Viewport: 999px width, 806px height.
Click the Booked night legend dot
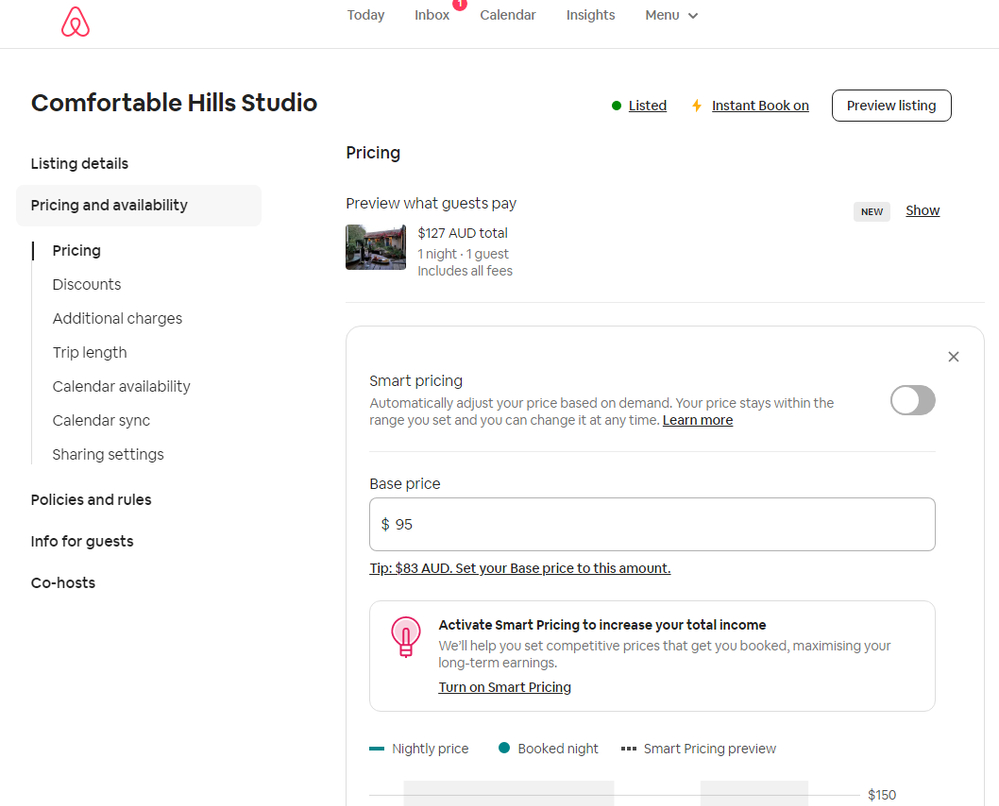click(505, 747)
